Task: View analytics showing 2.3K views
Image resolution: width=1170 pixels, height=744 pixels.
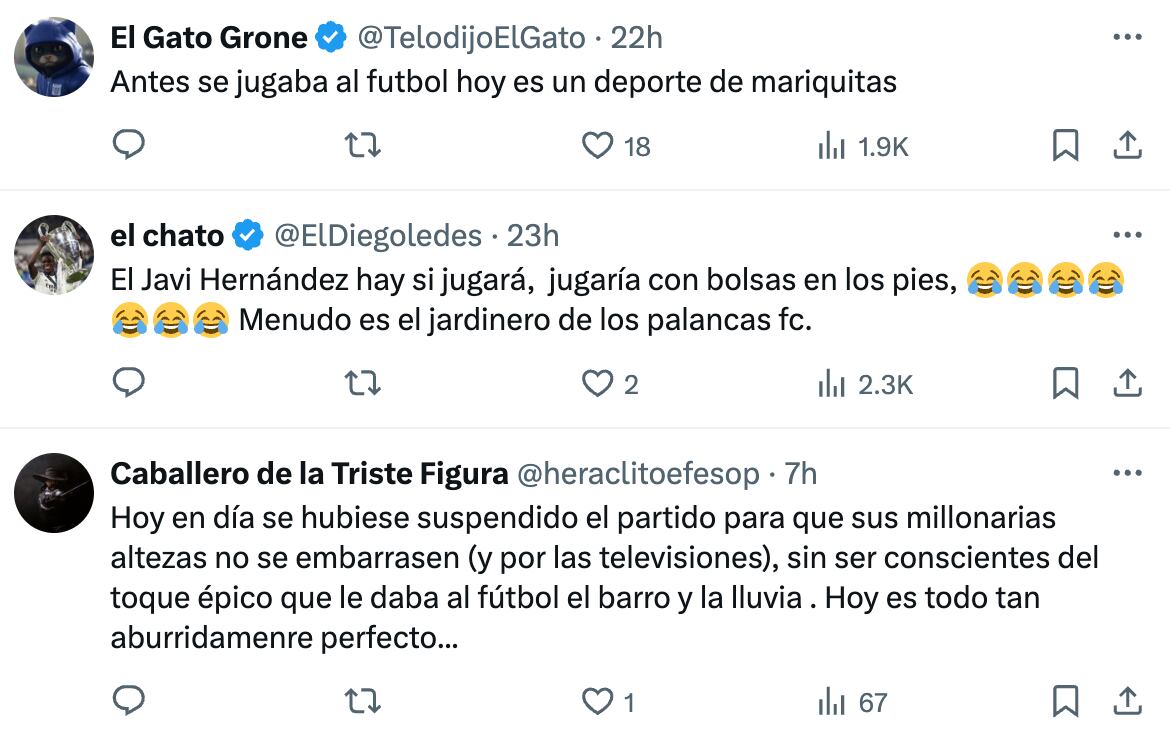Action: 832,385
